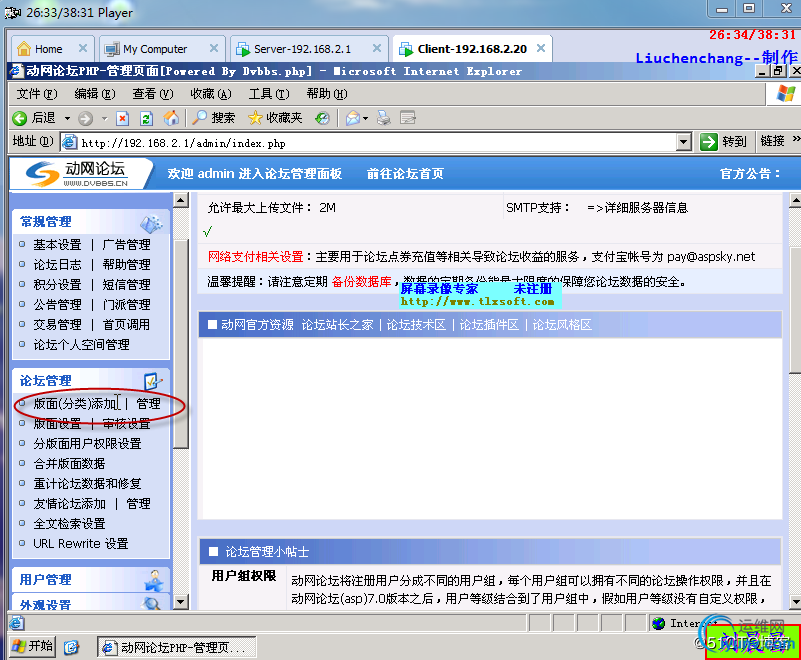
Task: Open the 合并版面数据 link
Action: pyautogui.click(x=69, y=464)
